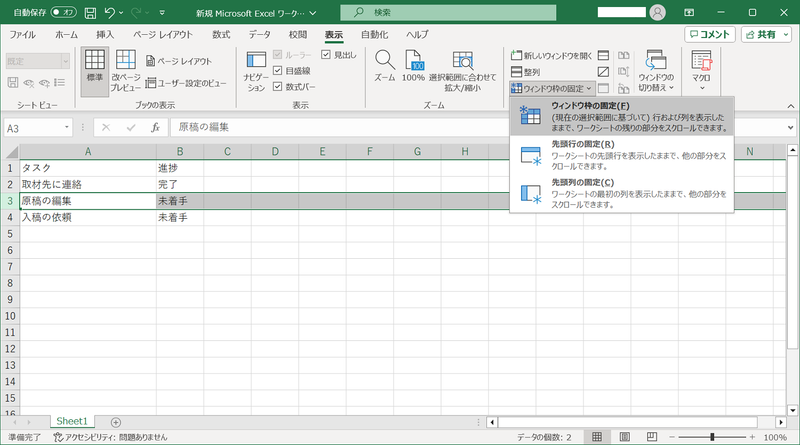Click the zoom percentage 100% in status bar

775,437
